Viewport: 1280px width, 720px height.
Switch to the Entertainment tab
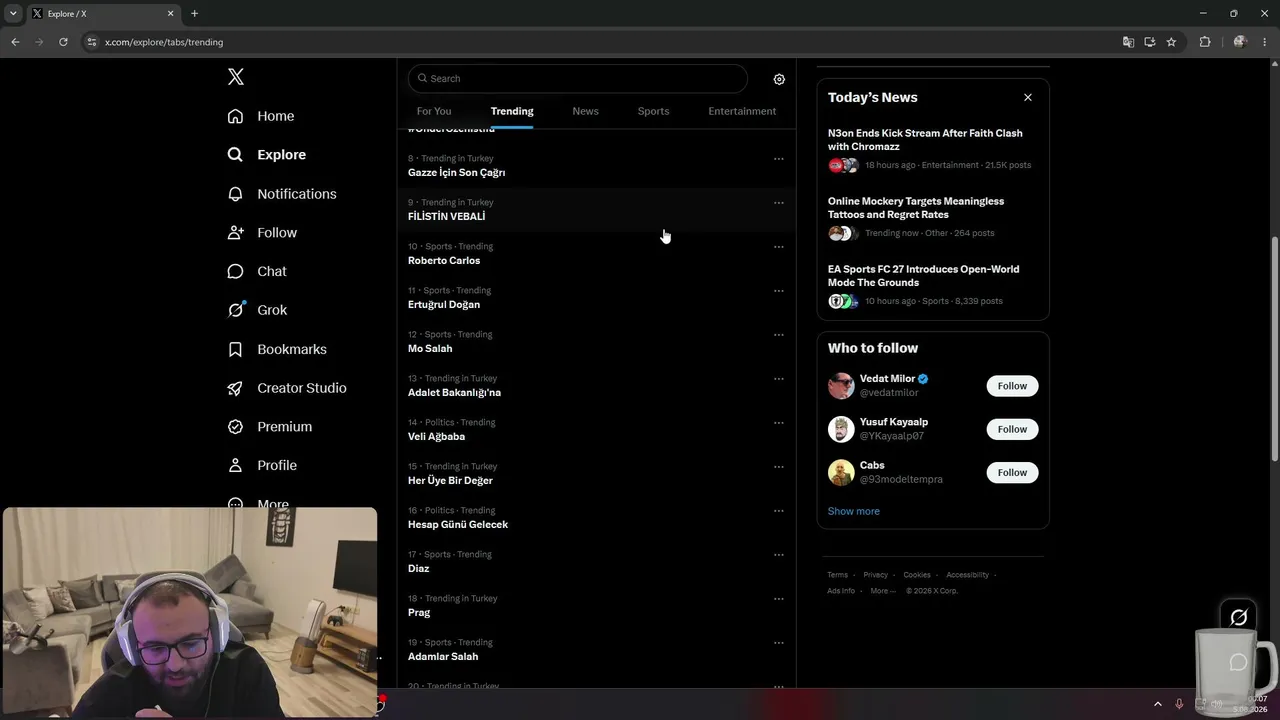tap(742, 111)
